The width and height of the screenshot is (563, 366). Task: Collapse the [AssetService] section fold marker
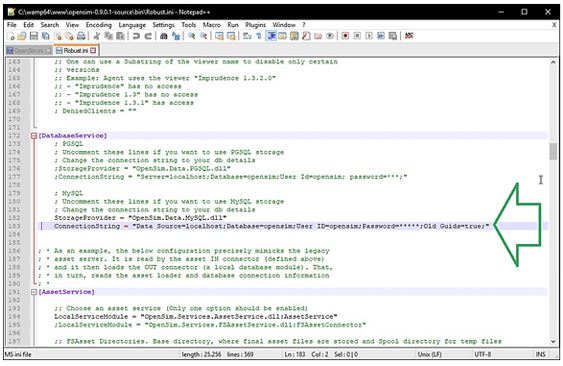coord(34,292)
